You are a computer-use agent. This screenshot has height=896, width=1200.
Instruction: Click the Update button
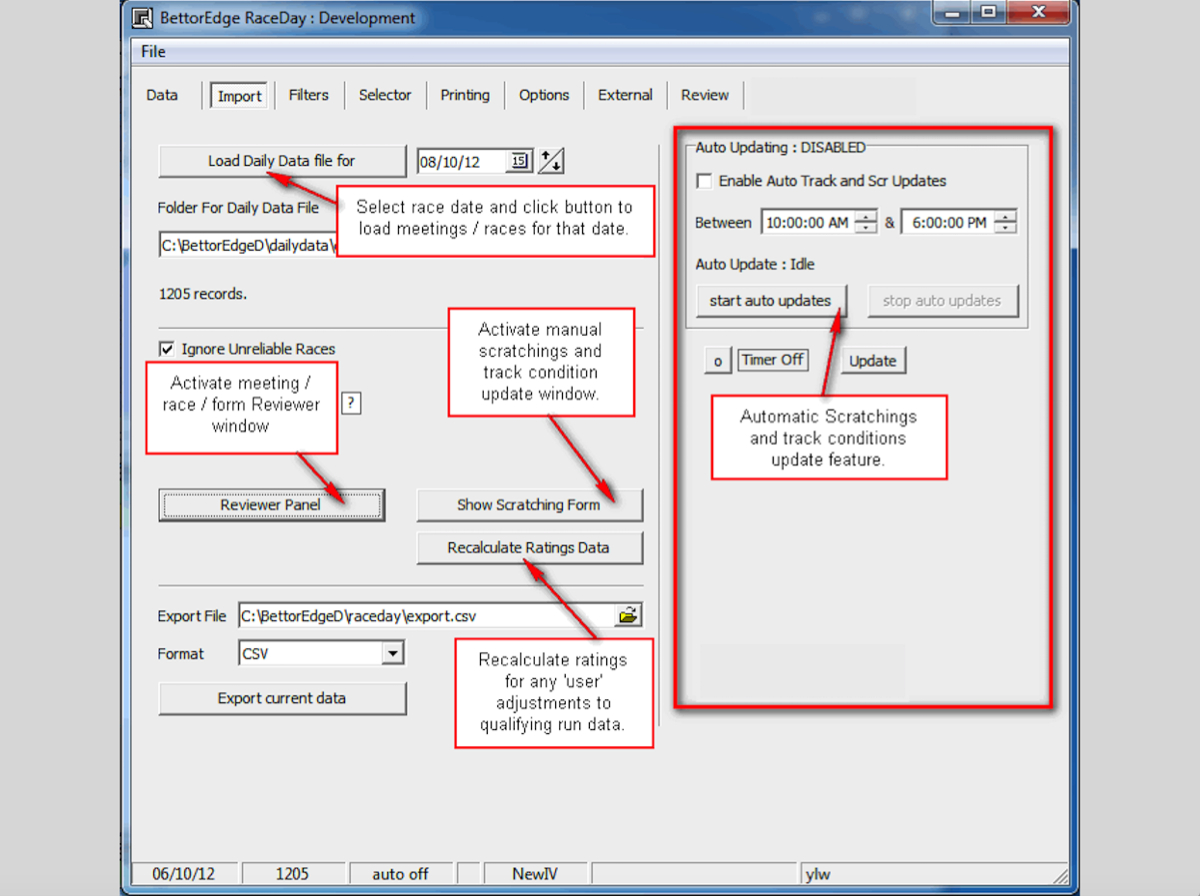pos(873,361)
